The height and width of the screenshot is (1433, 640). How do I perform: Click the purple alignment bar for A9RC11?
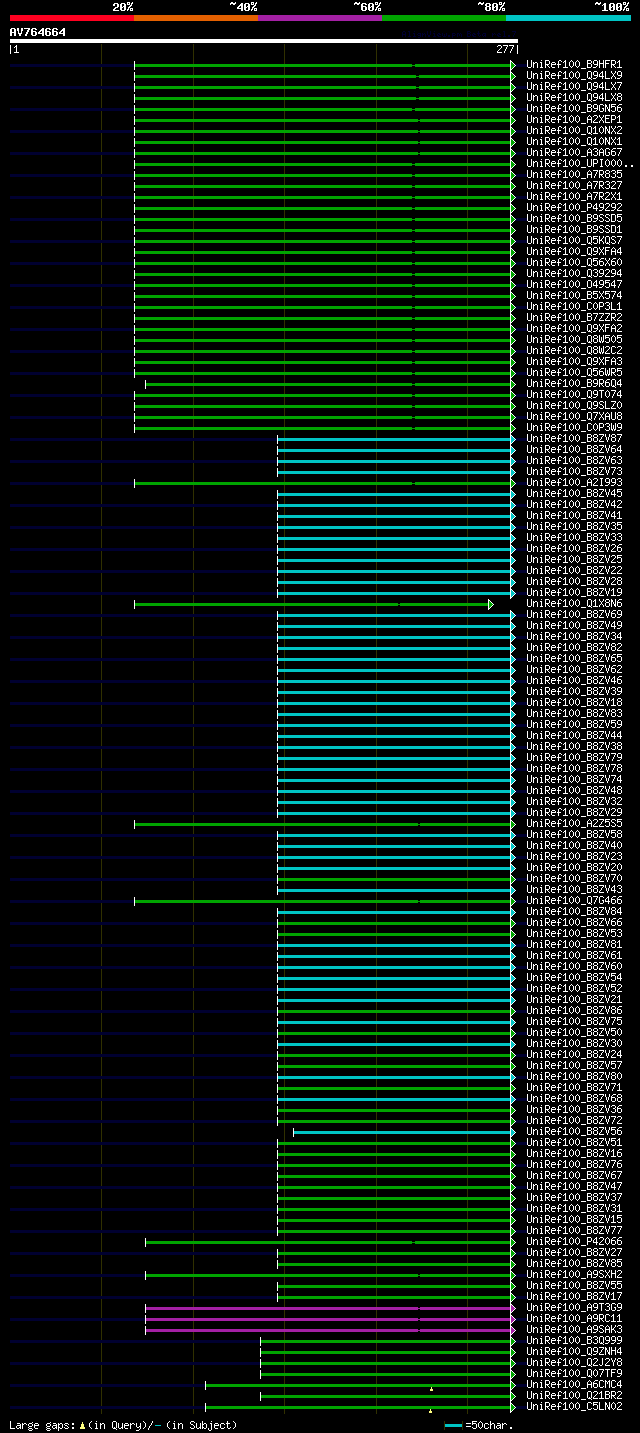point(328,1319)
